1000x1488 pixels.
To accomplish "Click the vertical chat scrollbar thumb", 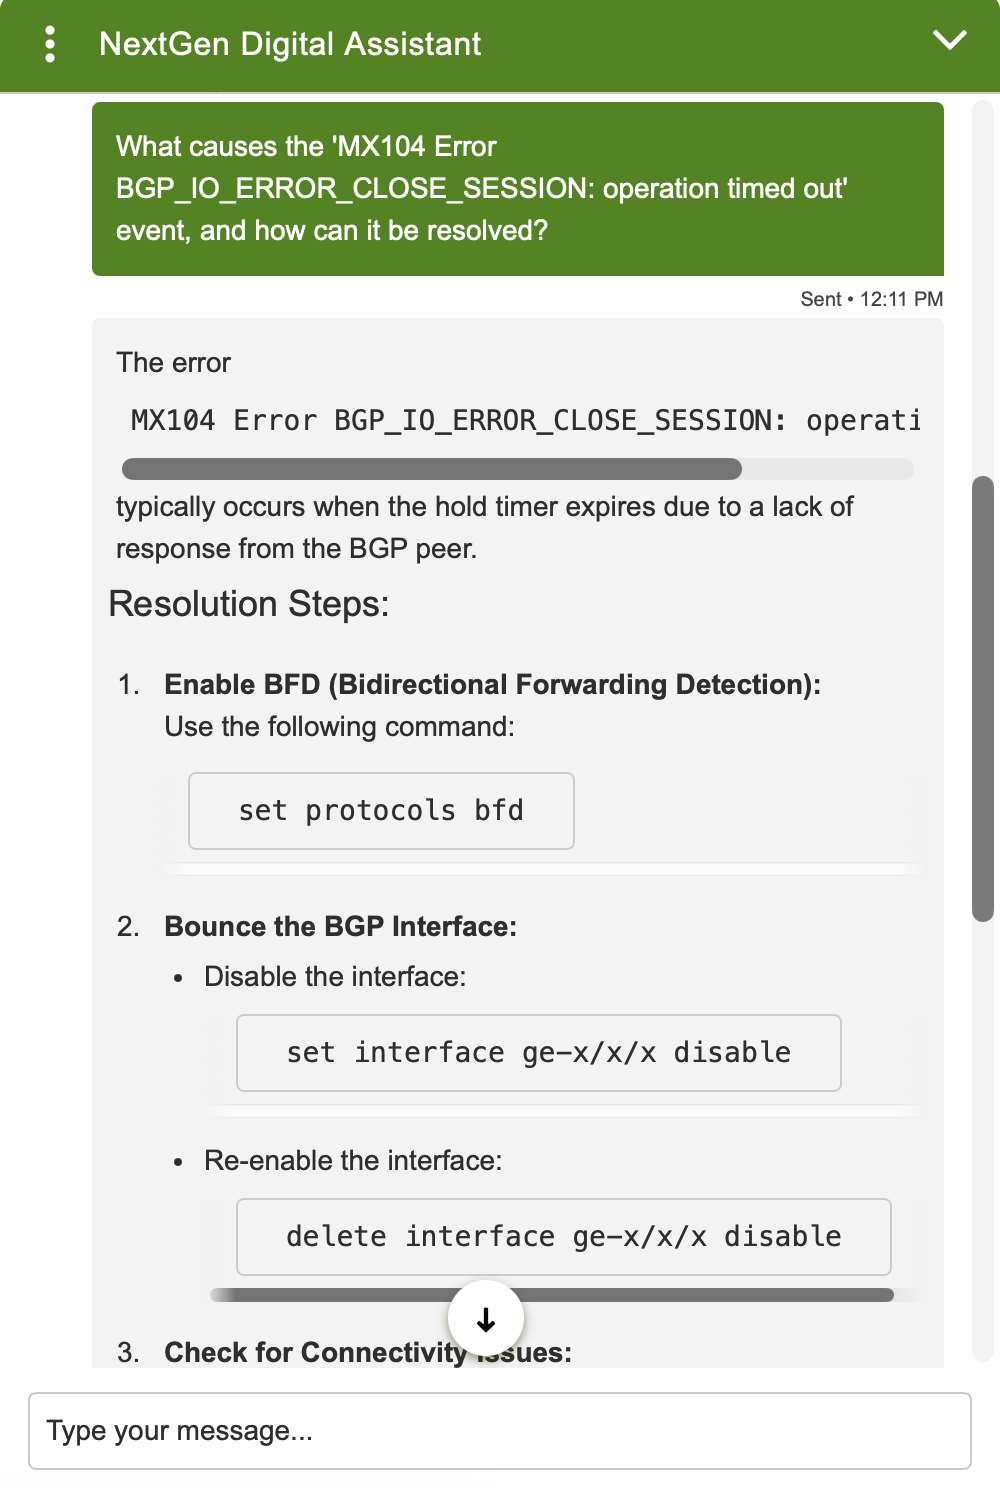I will click(983, 698).
